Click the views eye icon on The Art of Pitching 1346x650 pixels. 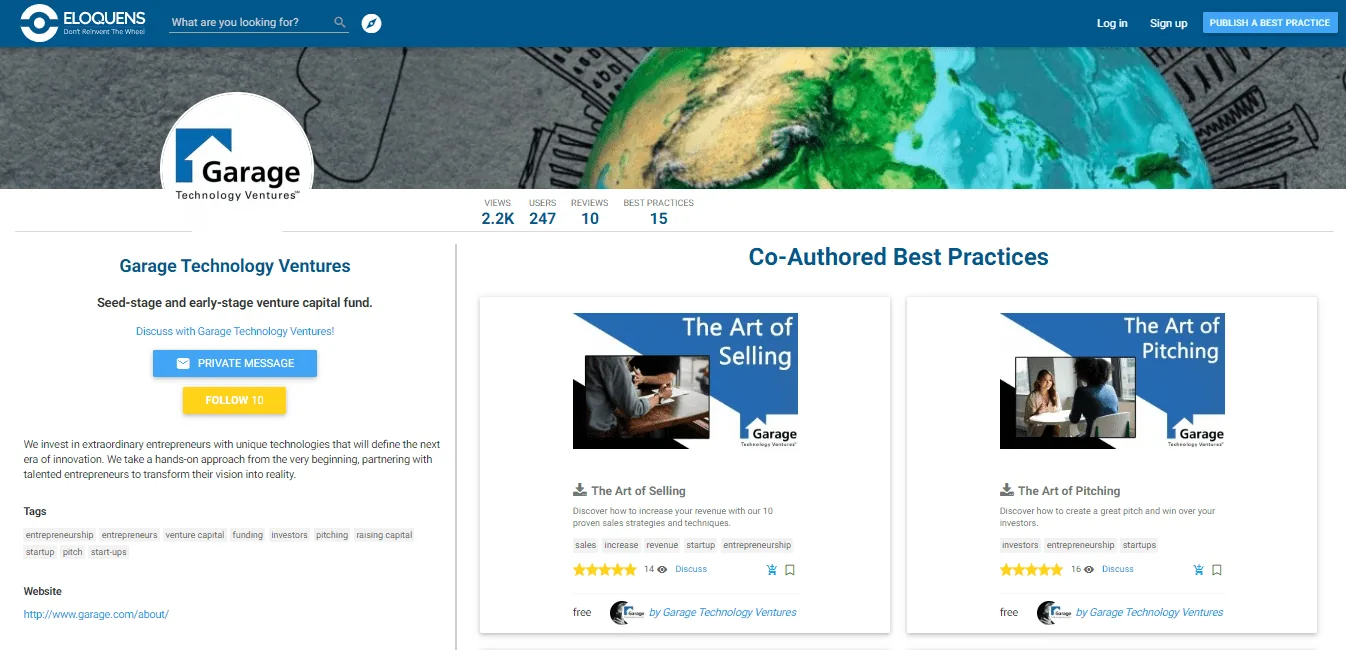coord(1089,570)
